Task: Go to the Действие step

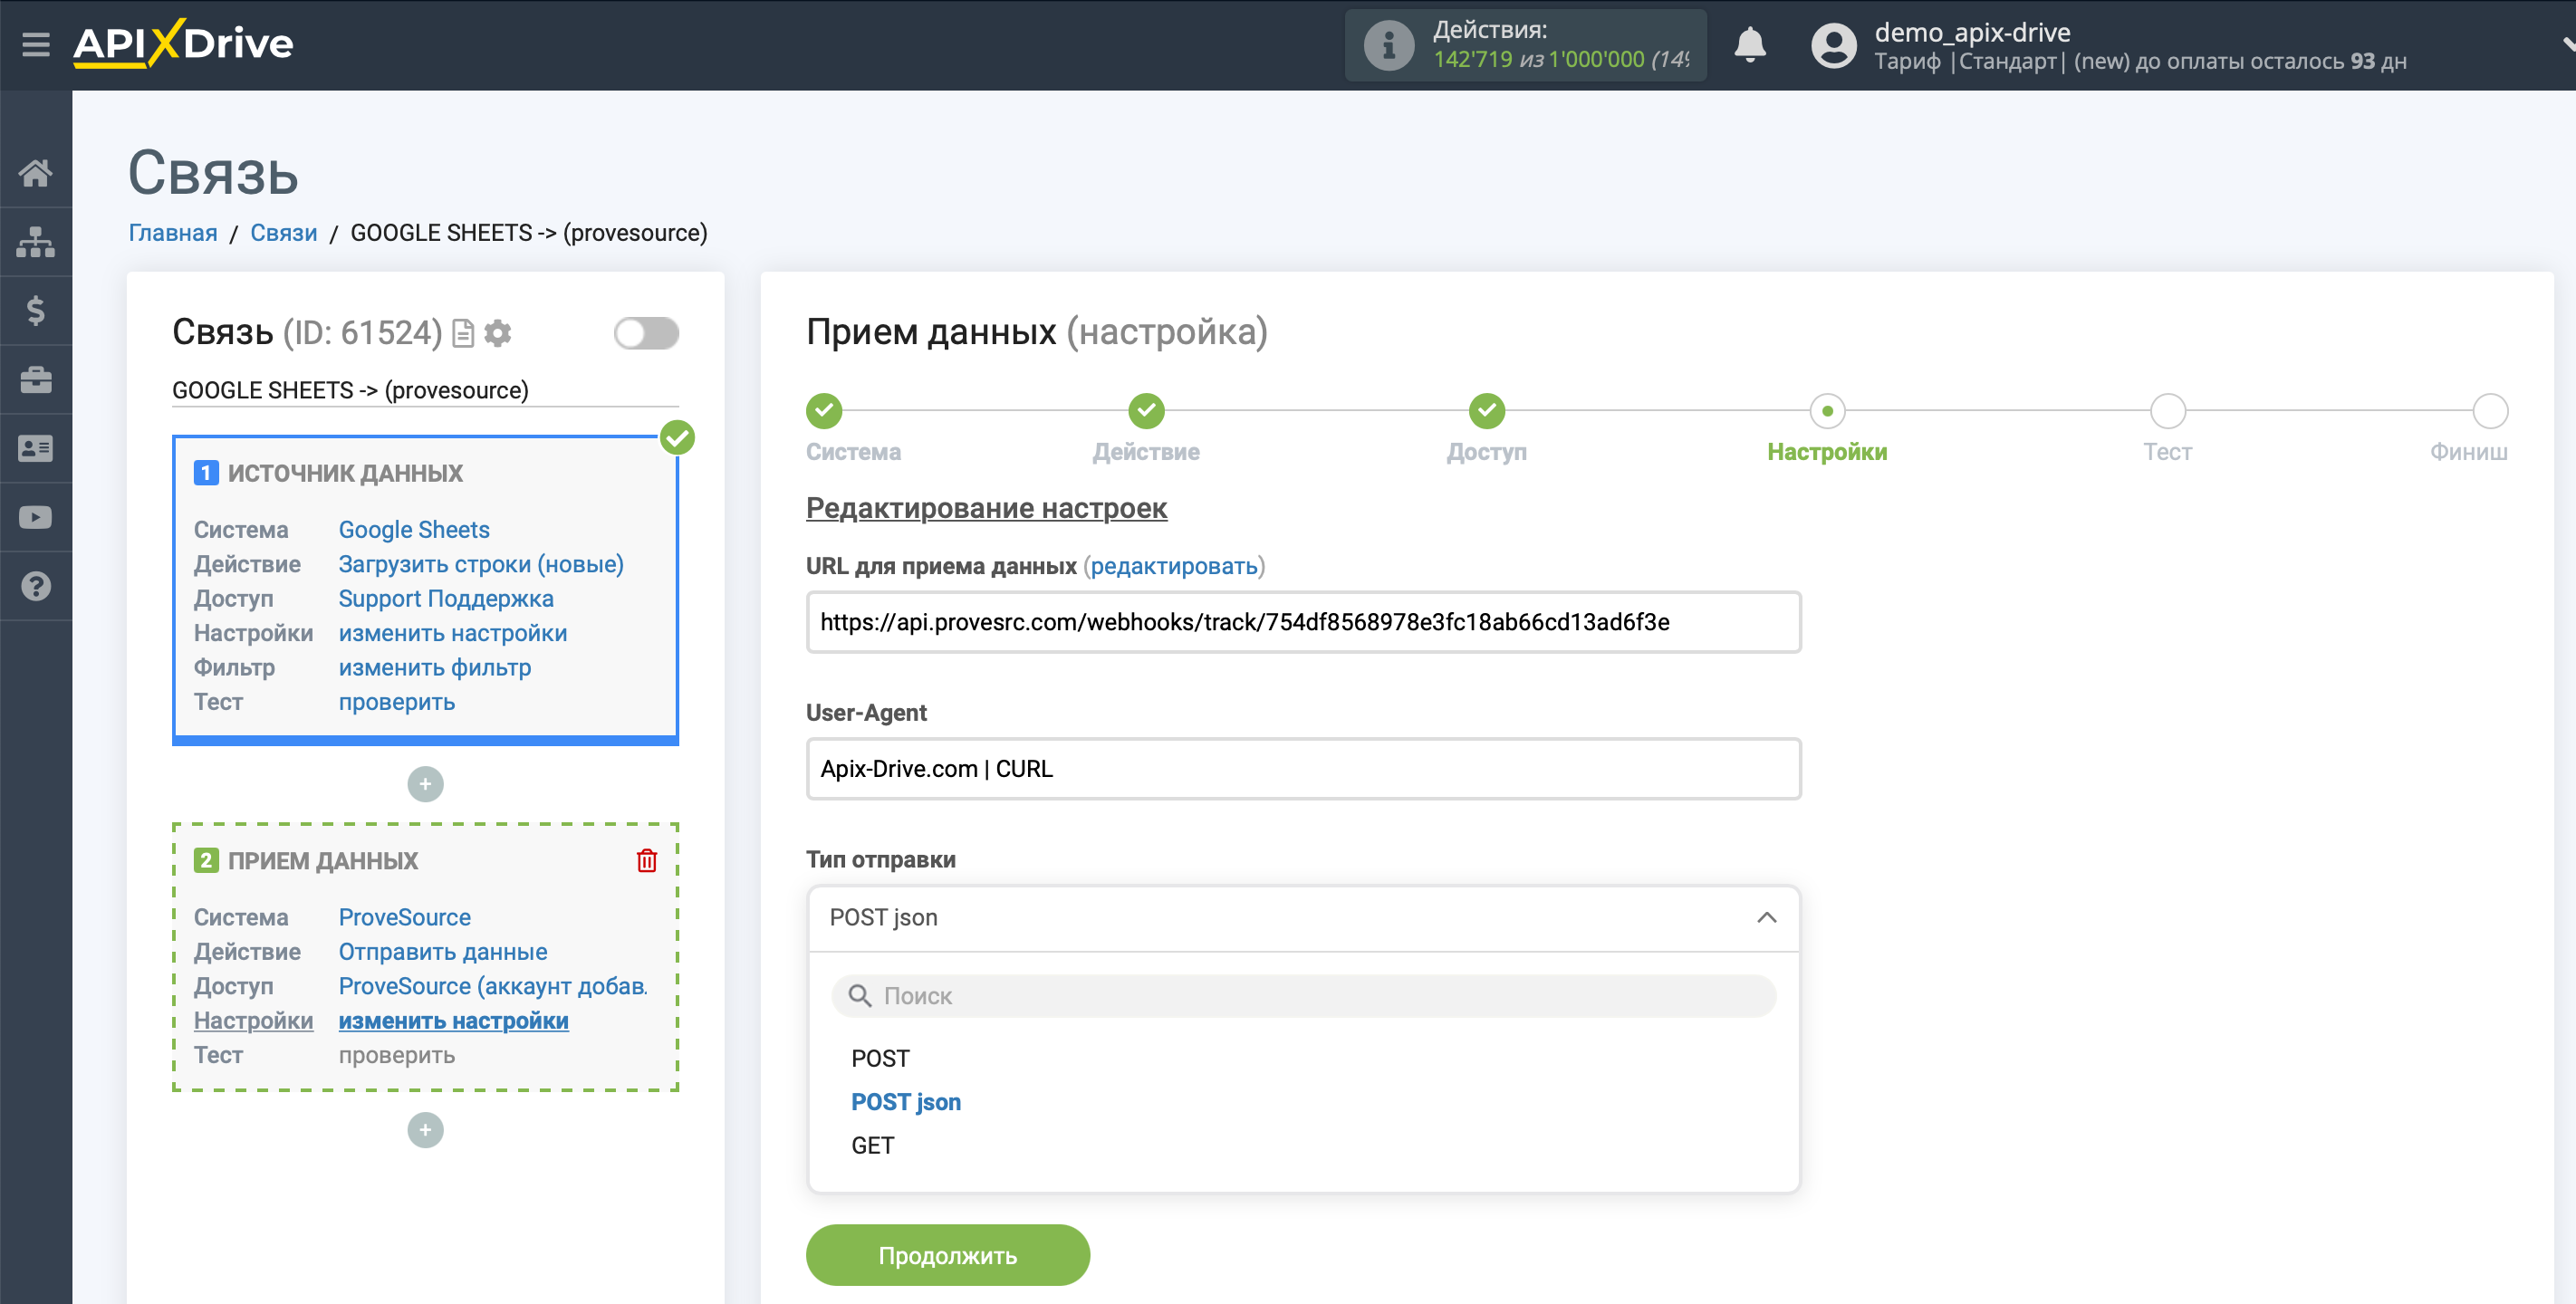Action: click(x=1146, y=410)
